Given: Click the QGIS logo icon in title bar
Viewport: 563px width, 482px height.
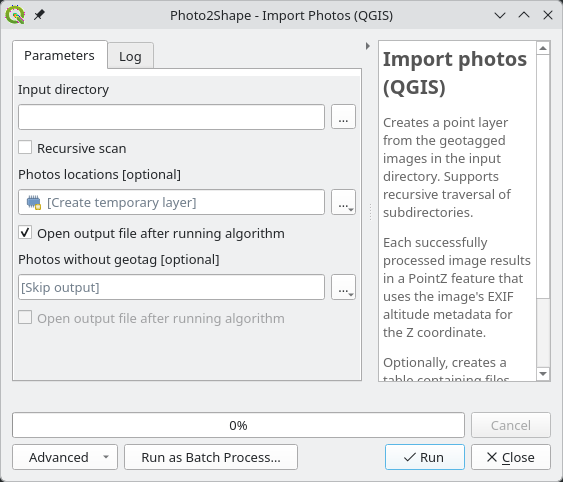Looking at the screenshot, I should click(x=15, y=15).
